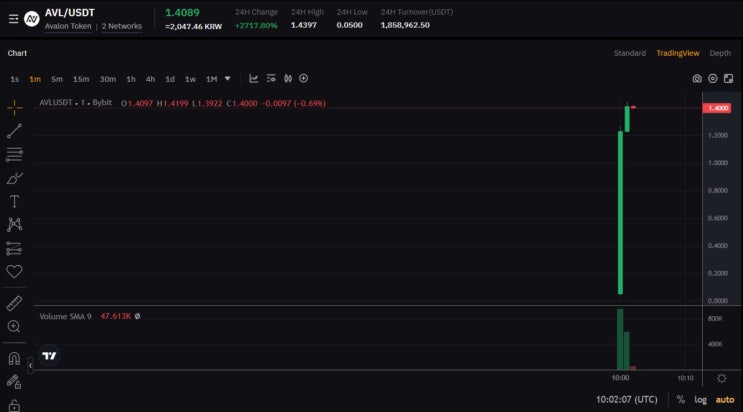743x412 pixels.
Task: Open the pattern drawing tool
Action: (14, 224)
